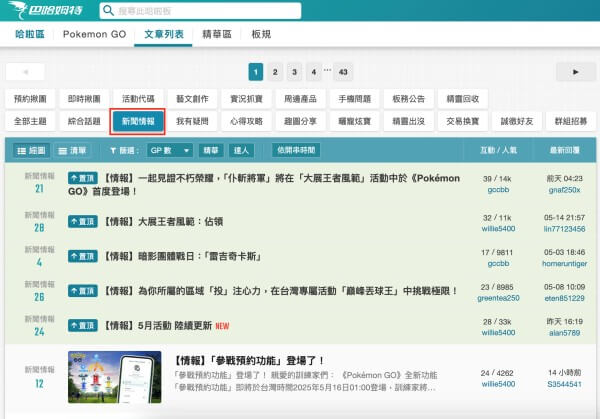Open post 5月活動 陸續更新
Screen dimensions: 600x419
tap(158, 326)
